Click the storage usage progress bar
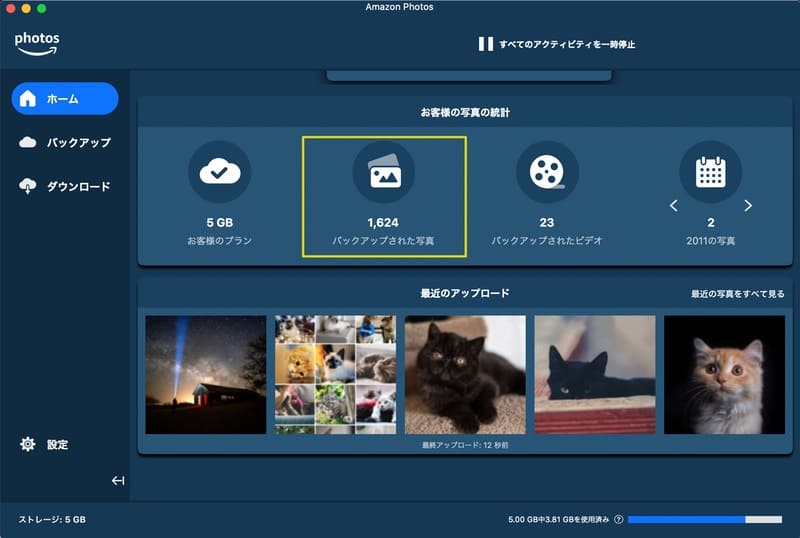Screen dimensions: 800x538 point(704,520)
